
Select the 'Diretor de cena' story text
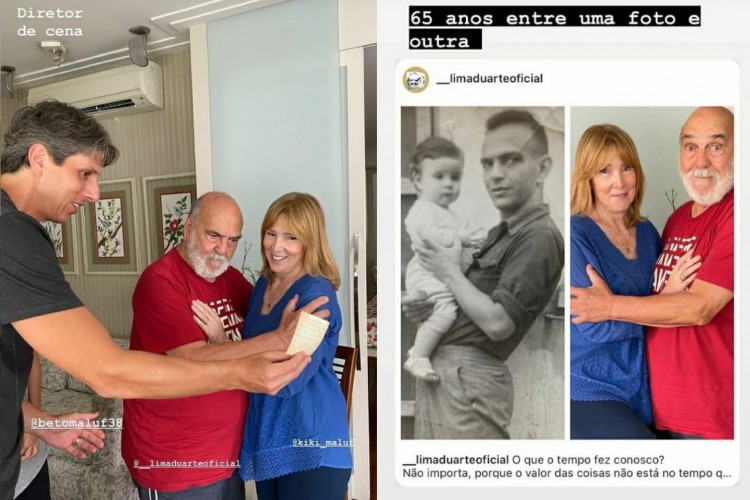tap(50, 22)
